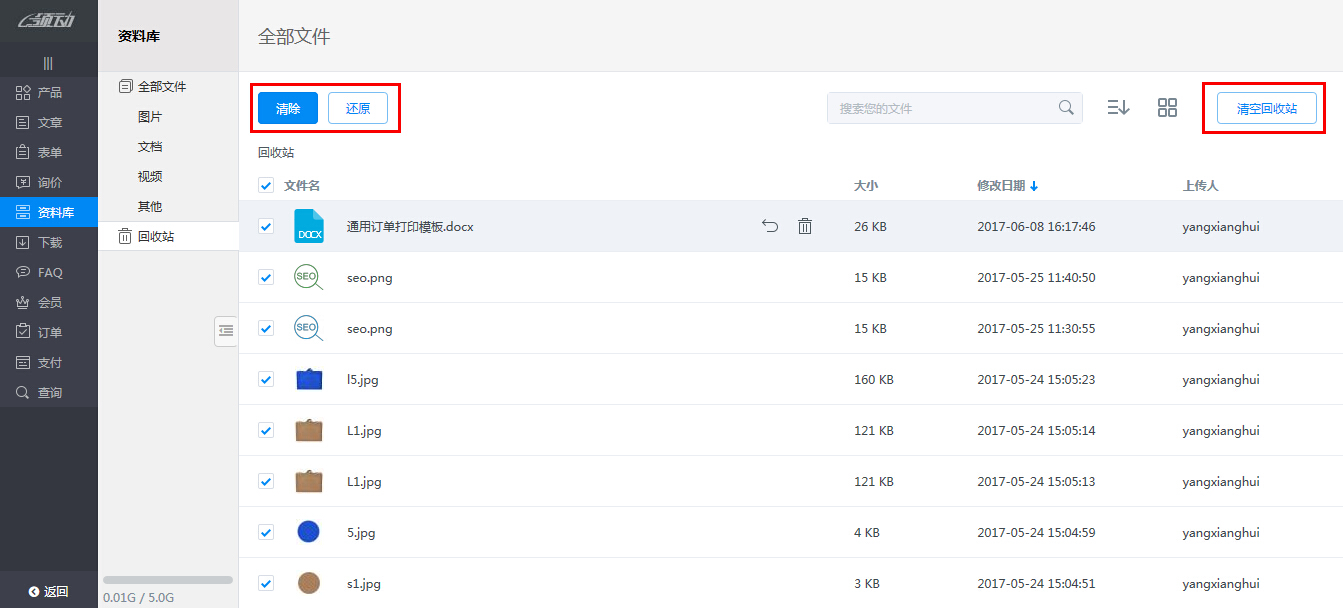This screenshot has height=608, width=1343.
Task: Click the blue 清除 button
Action: pos(288,108)
